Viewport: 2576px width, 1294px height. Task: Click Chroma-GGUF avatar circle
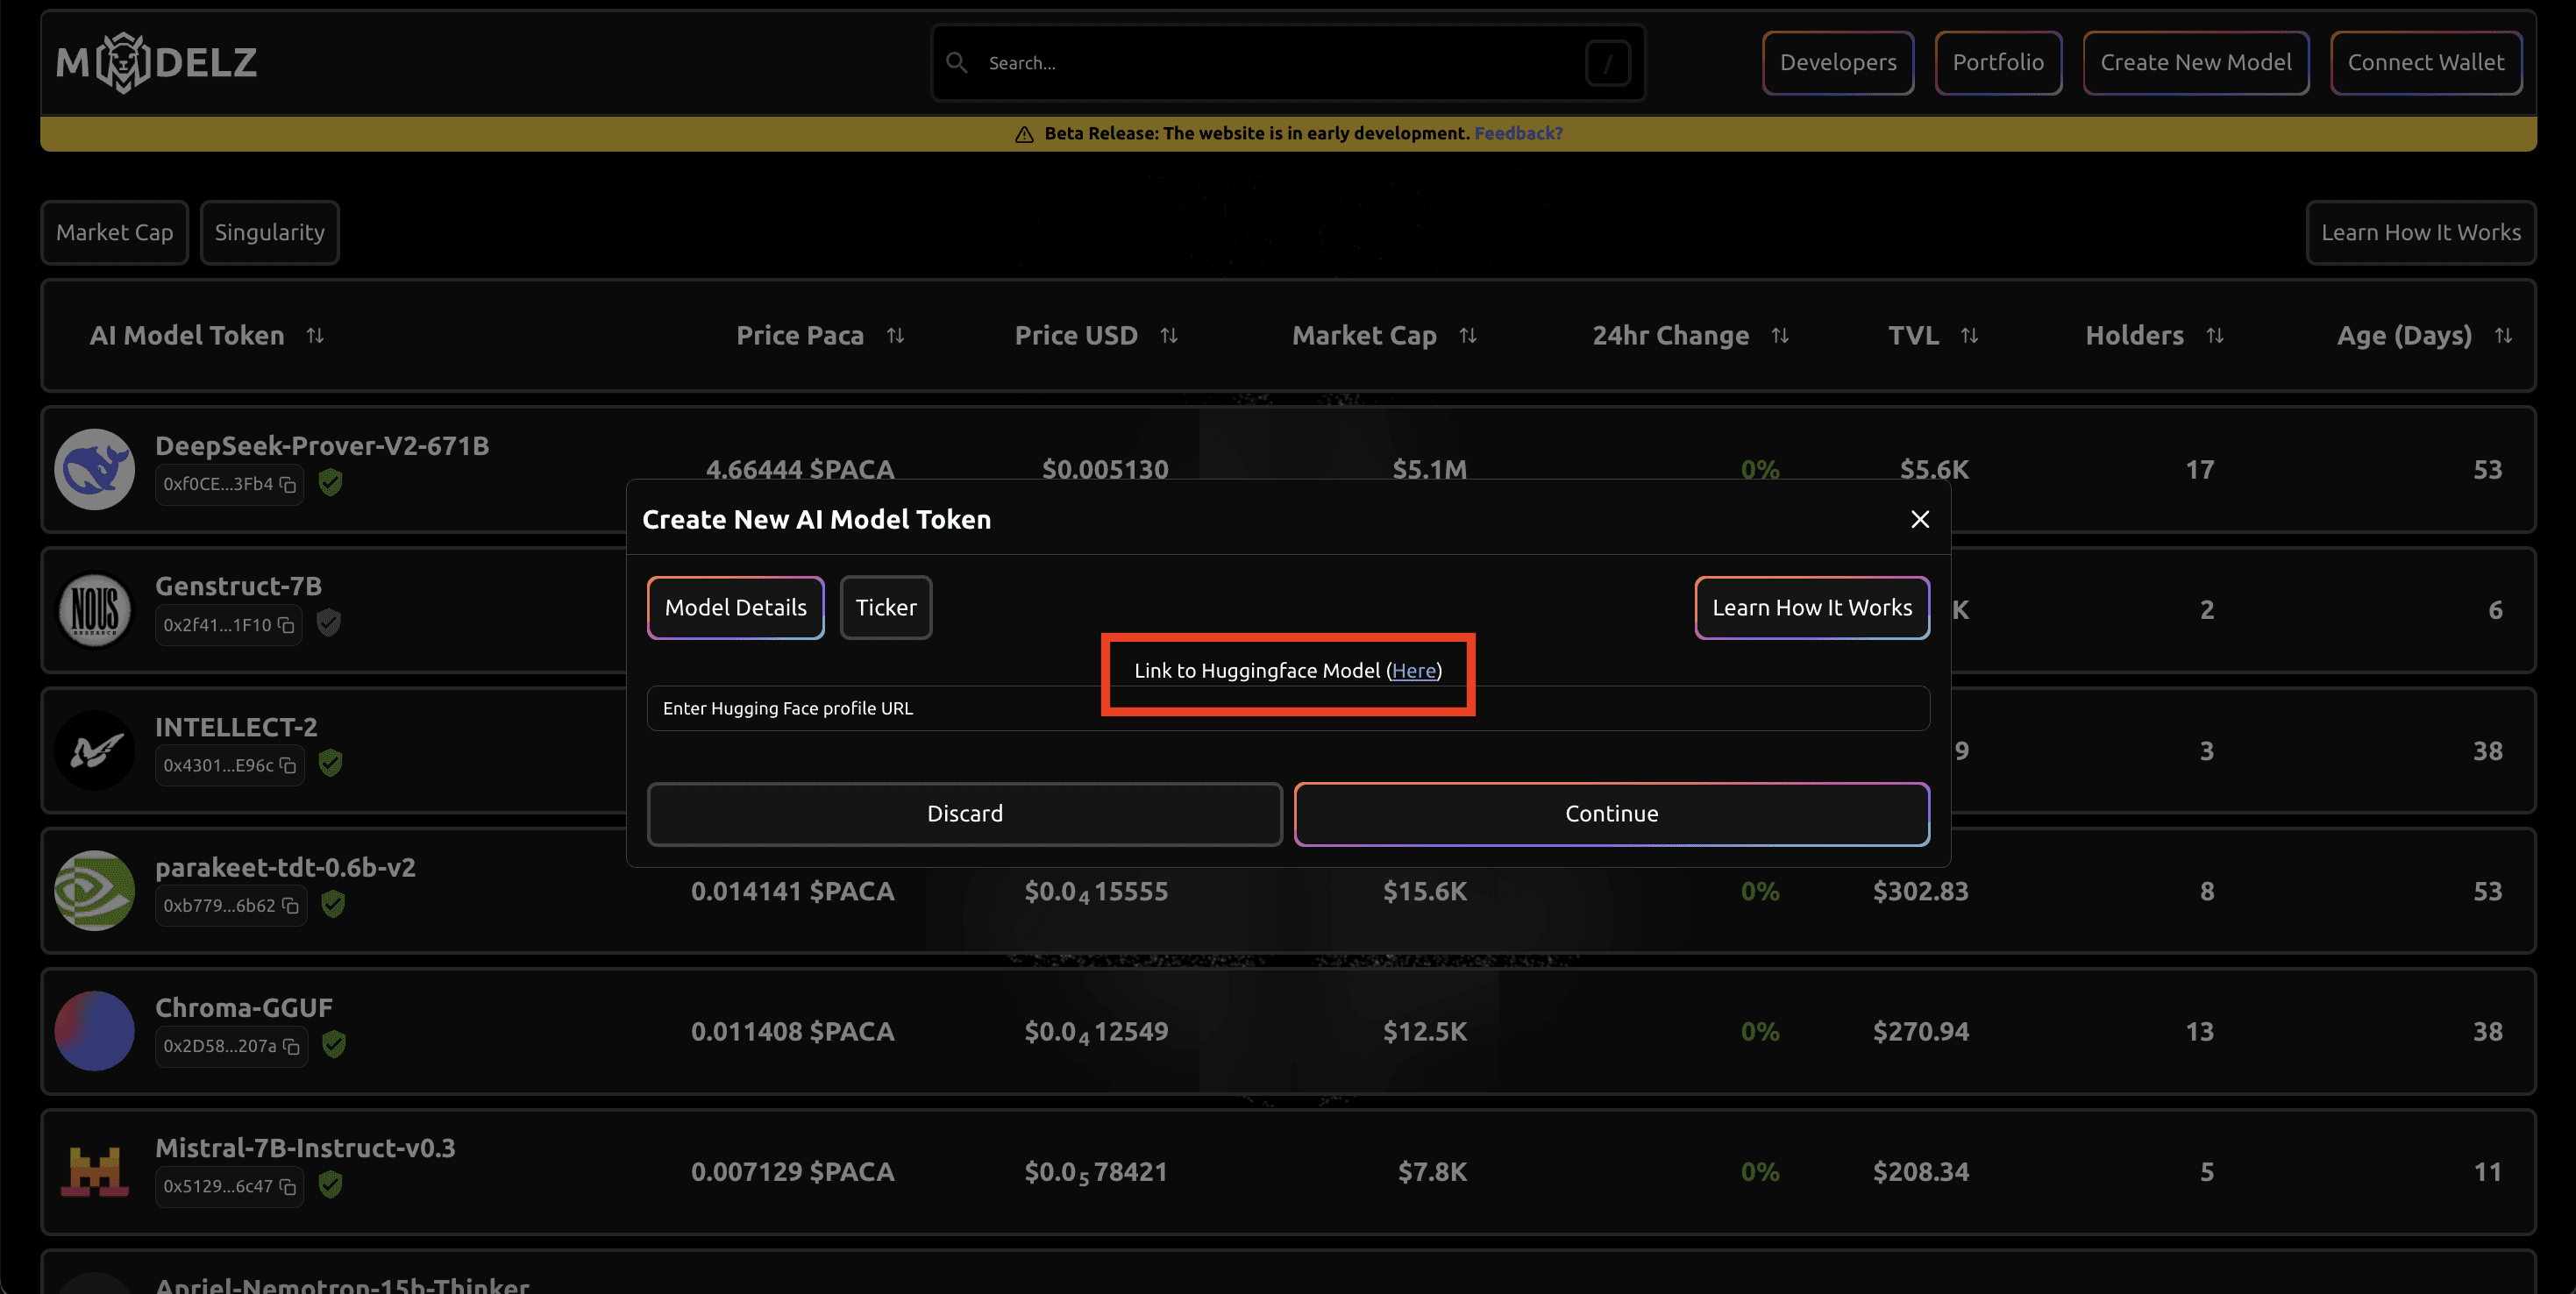click(95, 1030)
